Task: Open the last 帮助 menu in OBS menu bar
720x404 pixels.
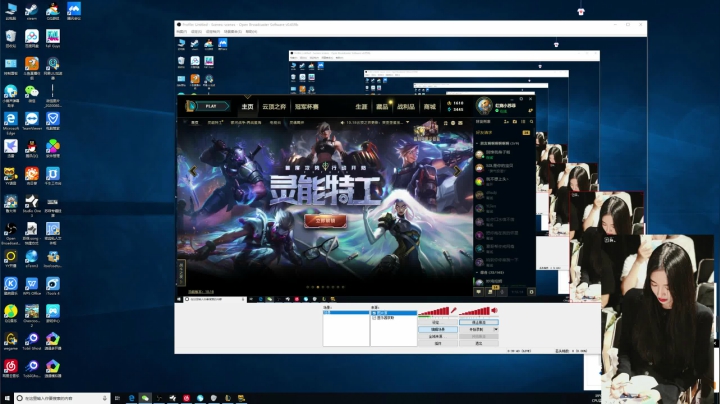Action: coord(251,32)
